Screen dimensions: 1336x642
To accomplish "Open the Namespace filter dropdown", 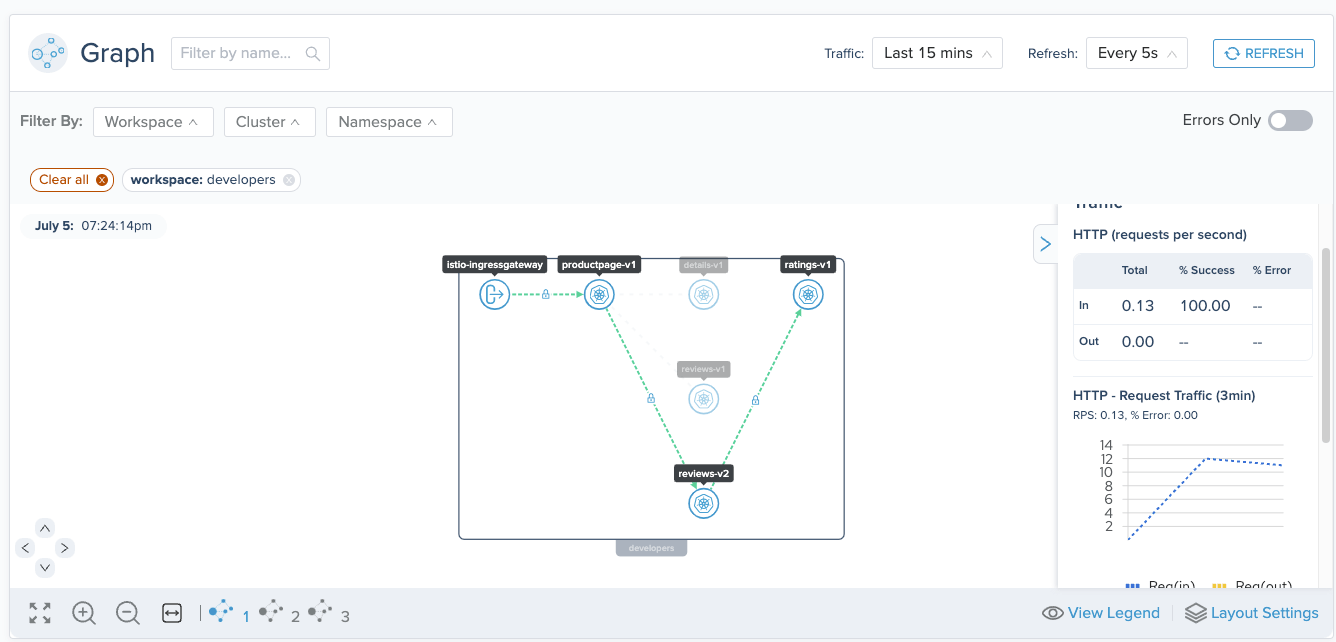I will click(389, 121).
